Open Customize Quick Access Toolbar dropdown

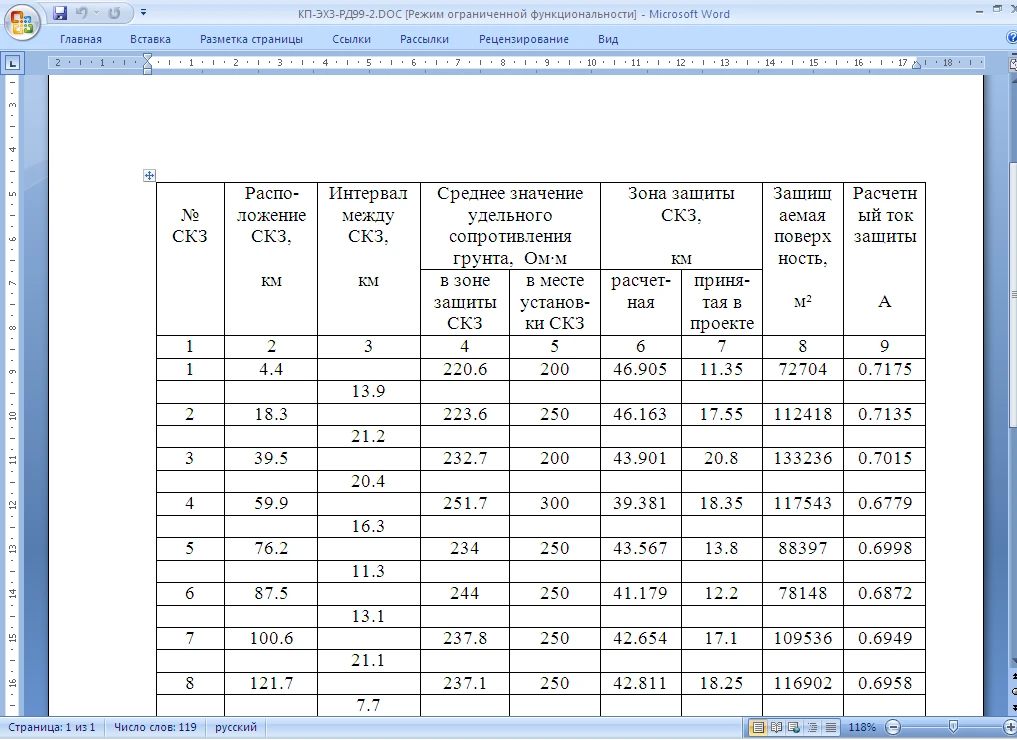point(143,14)
